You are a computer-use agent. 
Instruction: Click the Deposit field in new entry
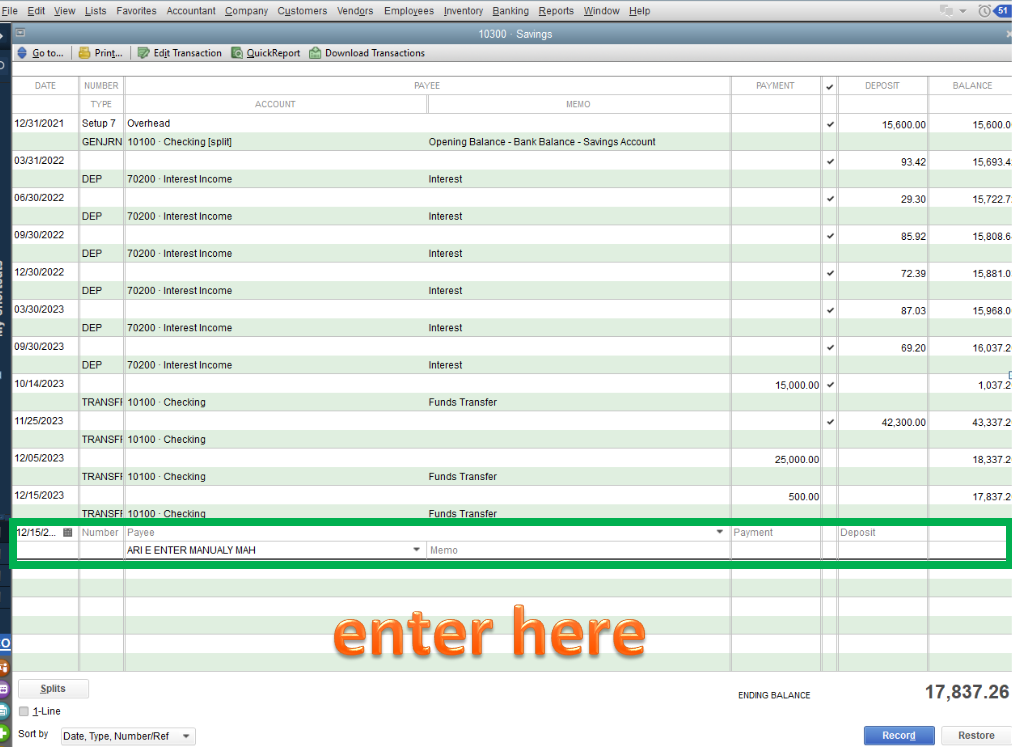[882, 533]
